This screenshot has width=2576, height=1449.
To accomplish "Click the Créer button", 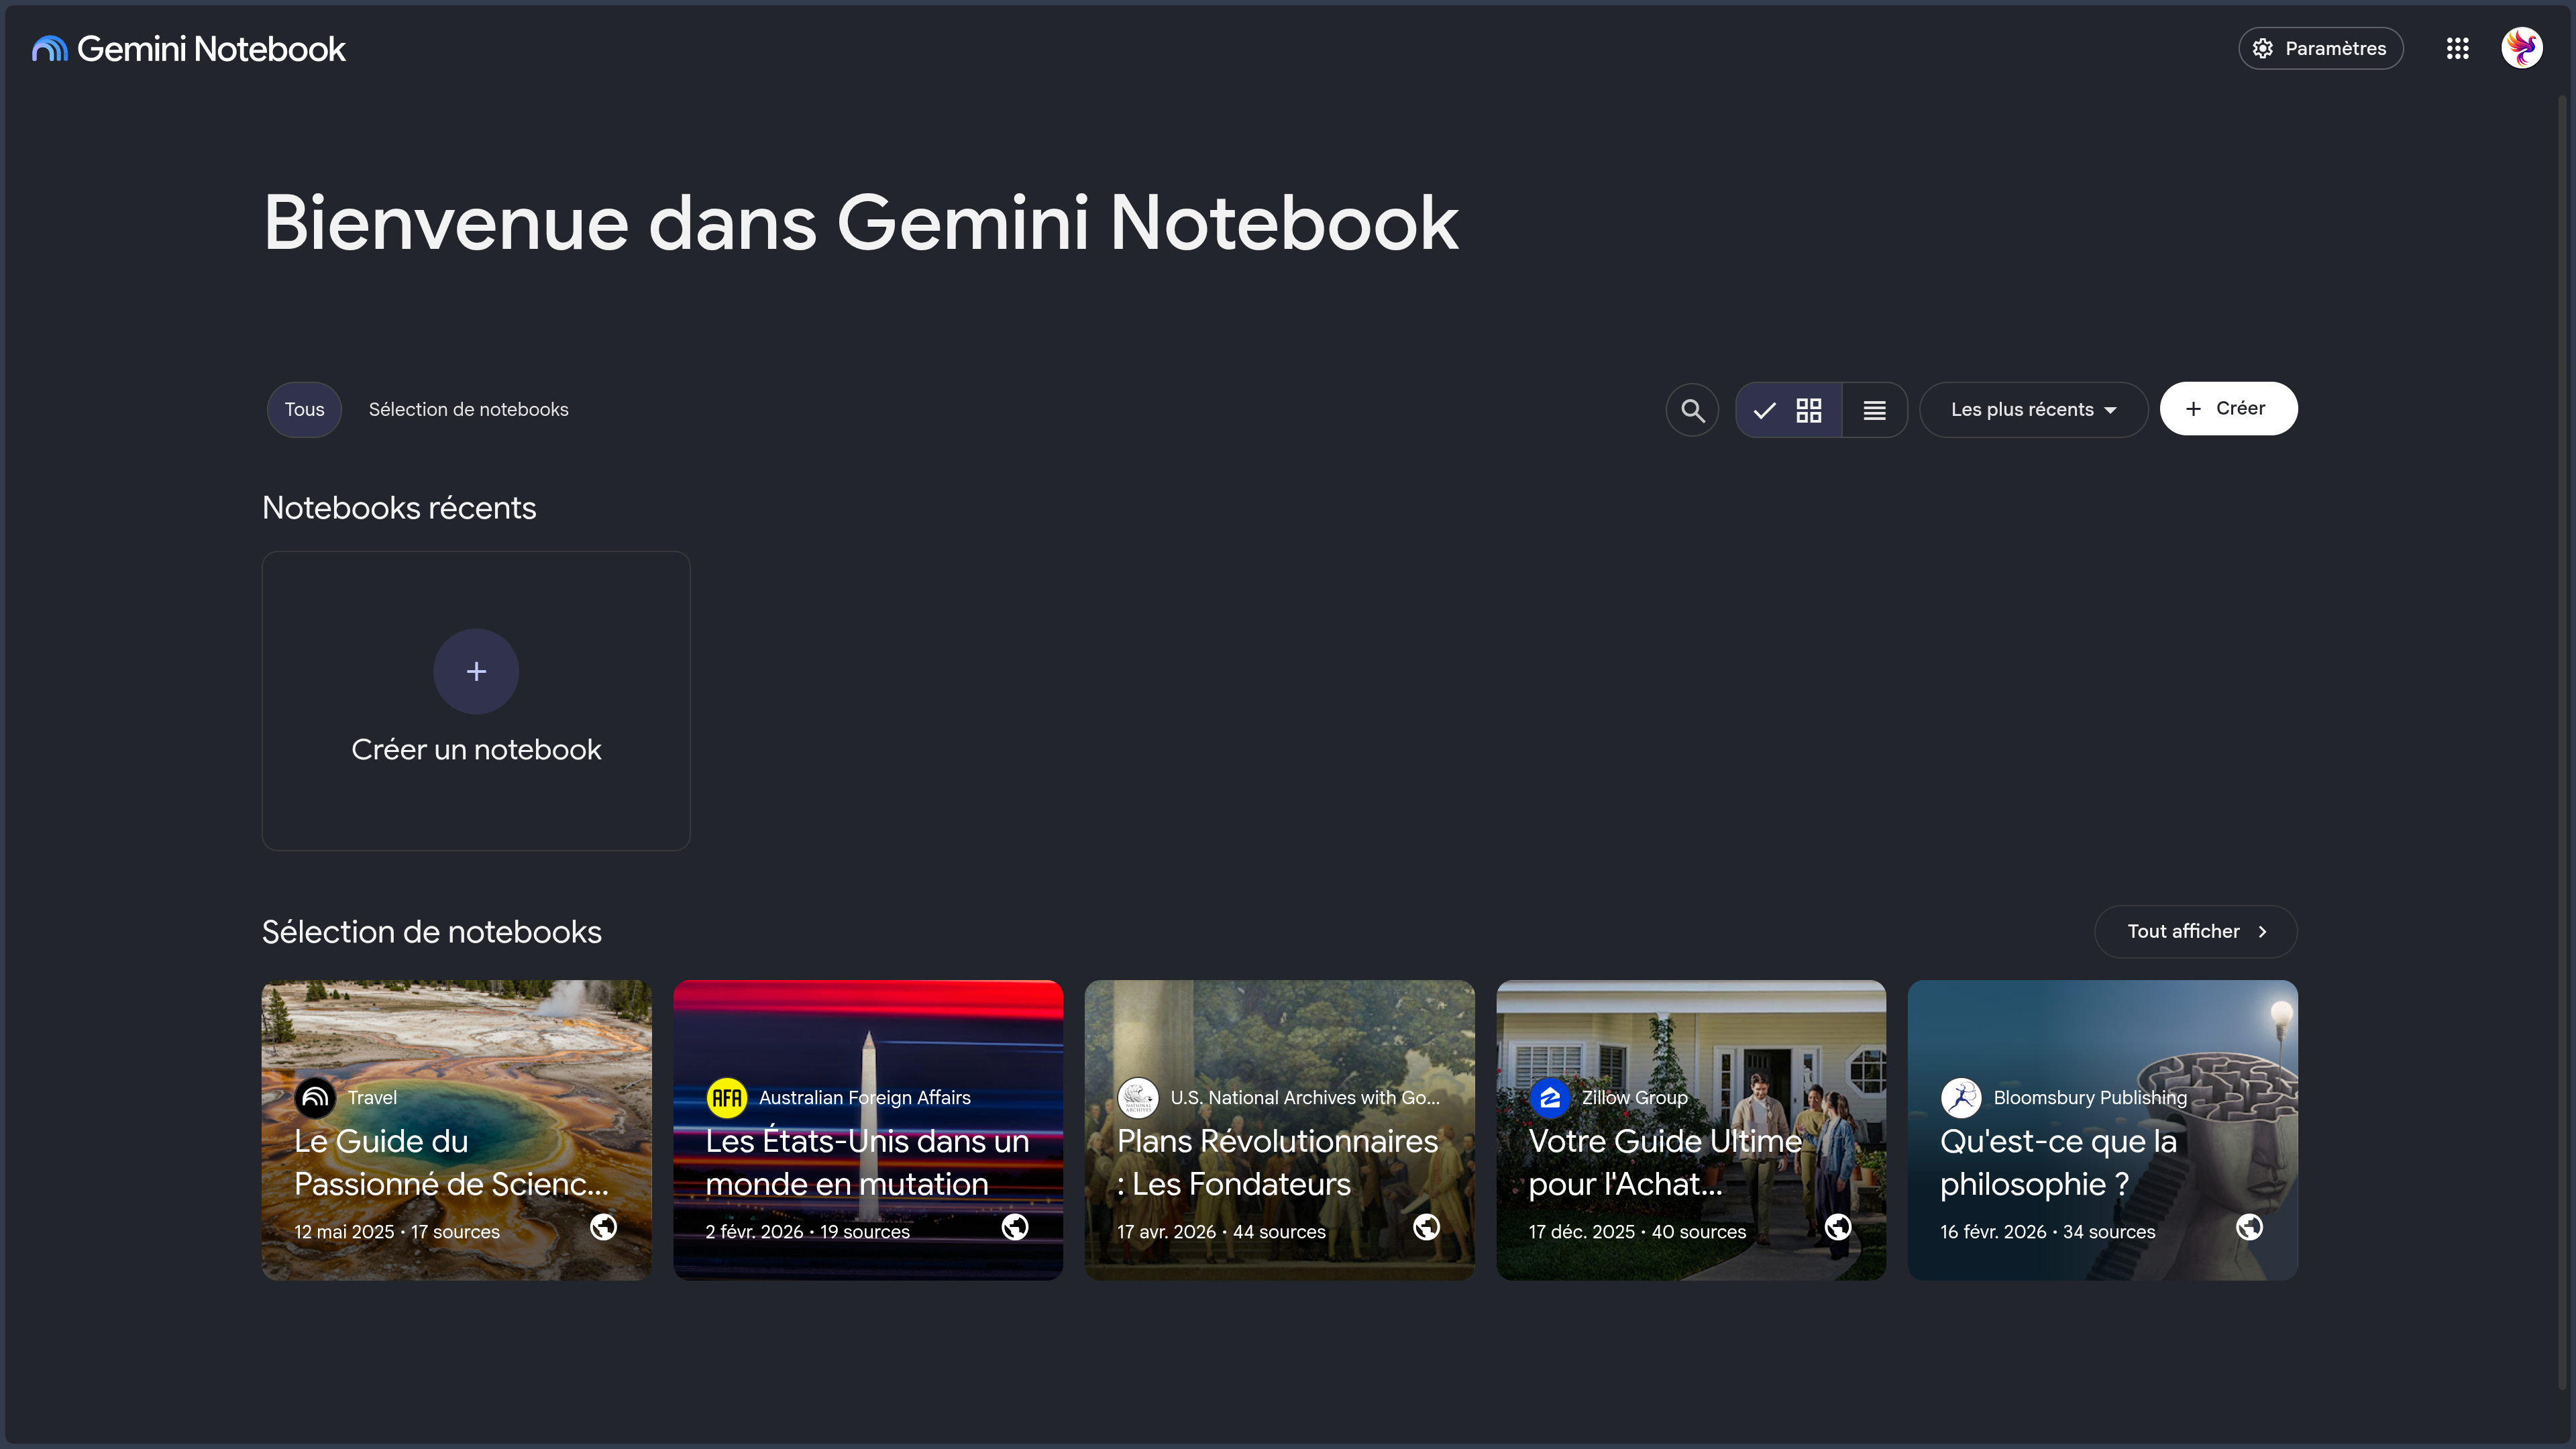I will point(2228,409).
